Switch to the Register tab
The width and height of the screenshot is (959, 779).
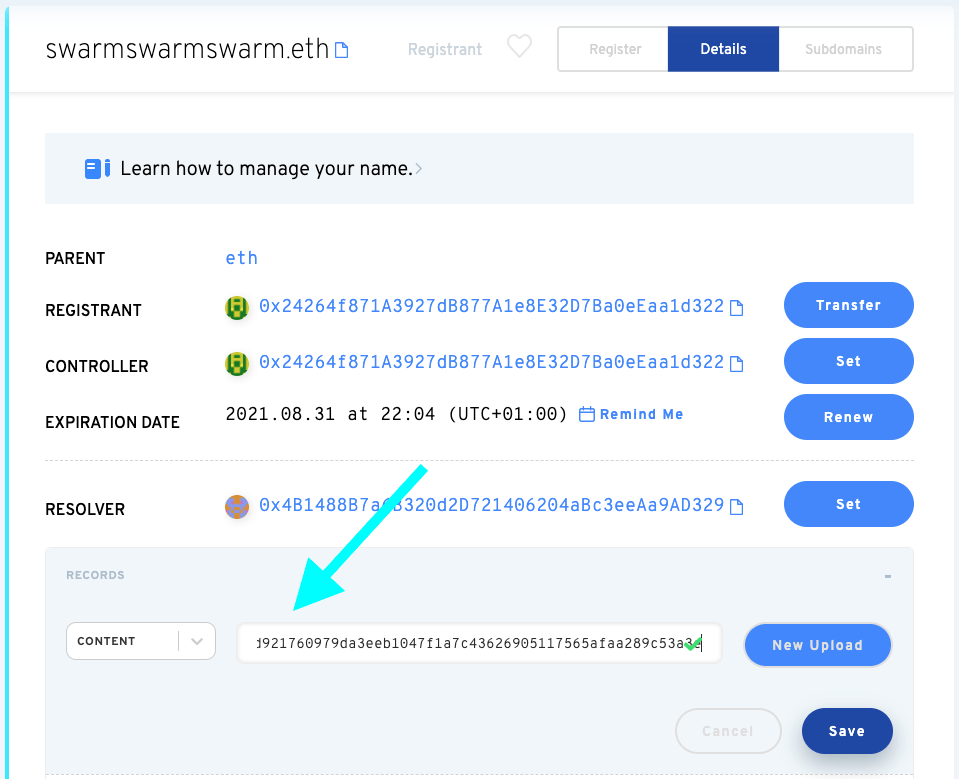click(614, 48)
